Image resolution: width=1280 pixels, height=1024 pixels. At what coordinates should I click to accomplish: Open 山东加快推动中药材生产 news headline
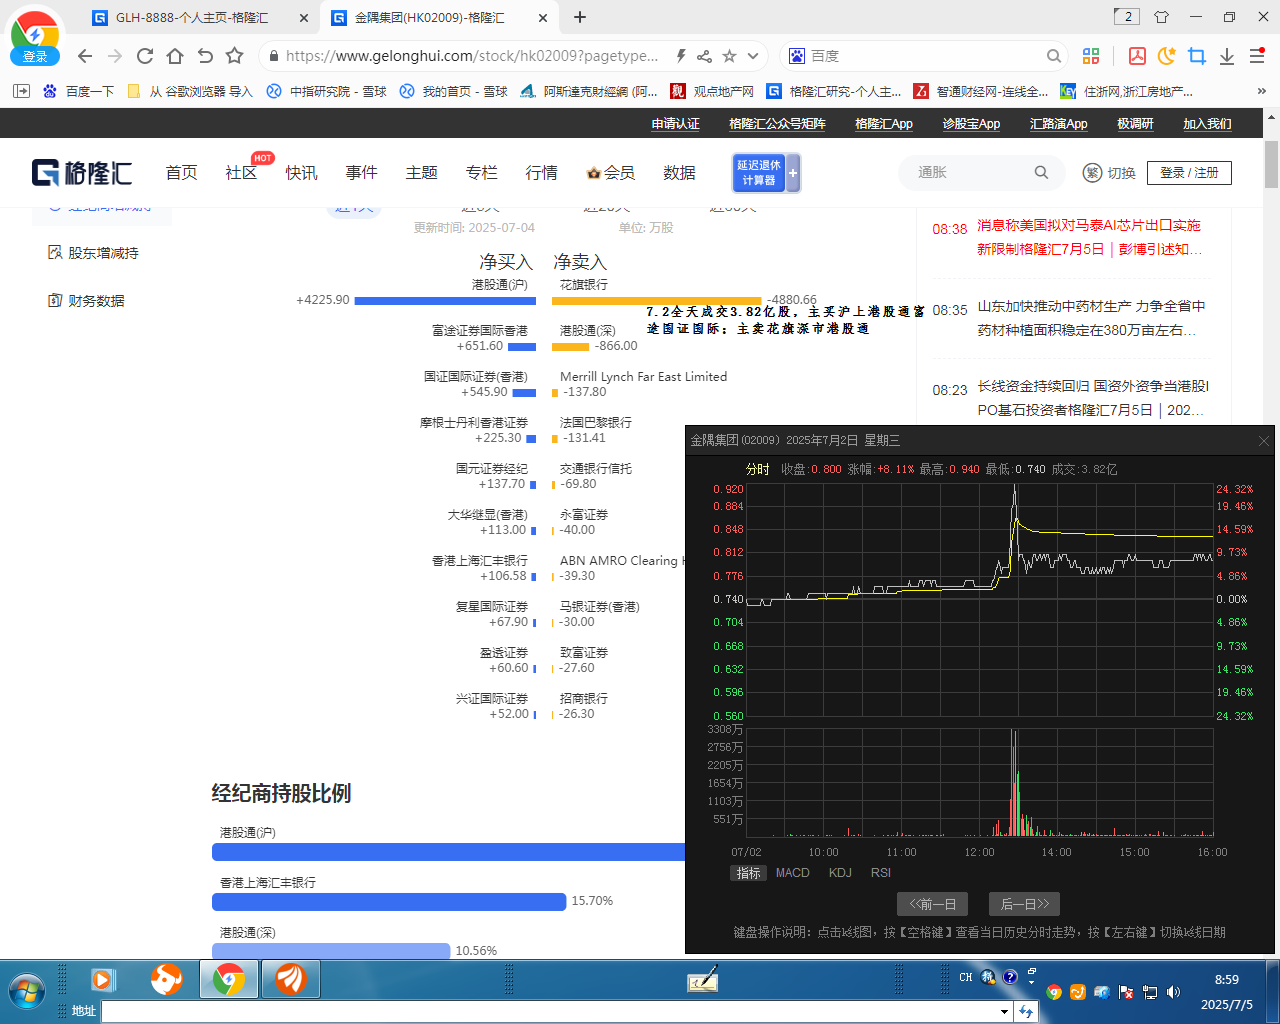[1091, 318]
